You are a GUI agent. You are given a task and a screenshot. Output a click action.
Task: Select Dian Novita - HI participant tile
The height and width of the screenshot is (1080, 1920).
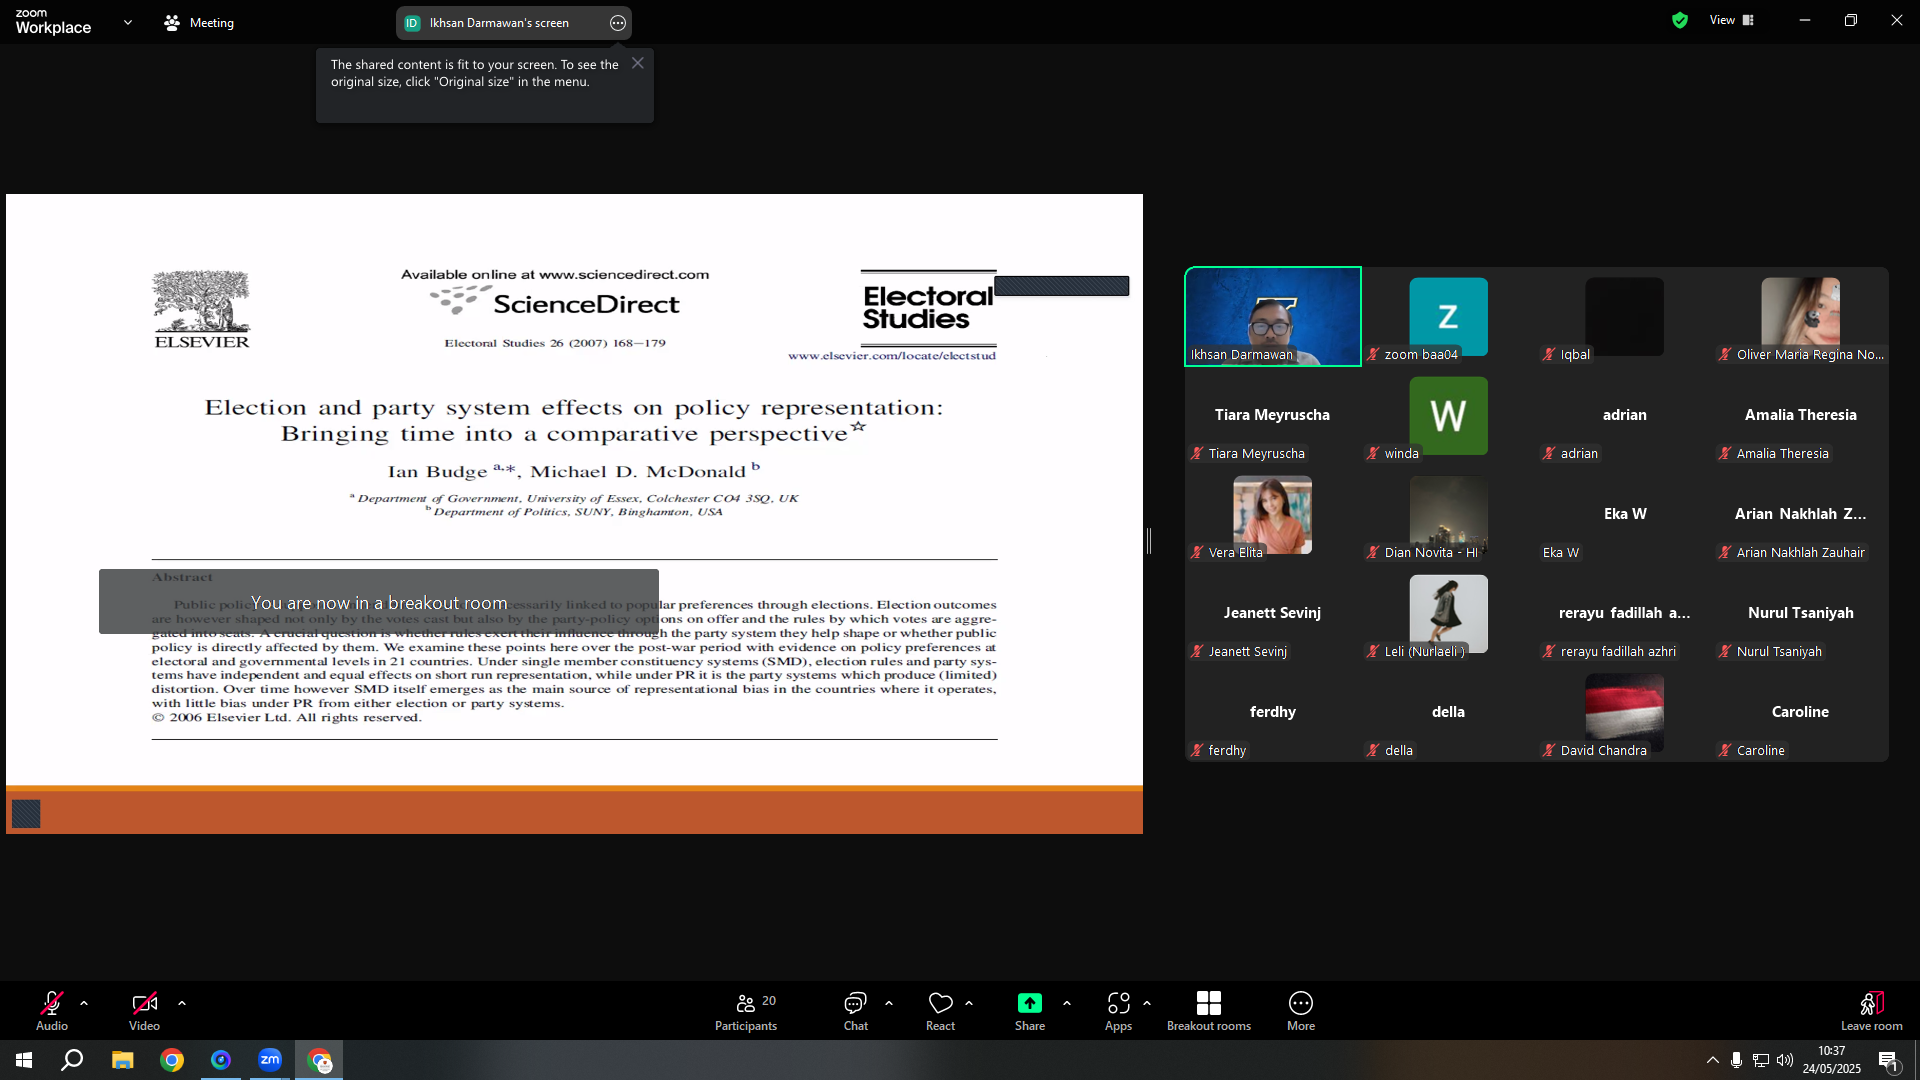tap(1448, 514)
